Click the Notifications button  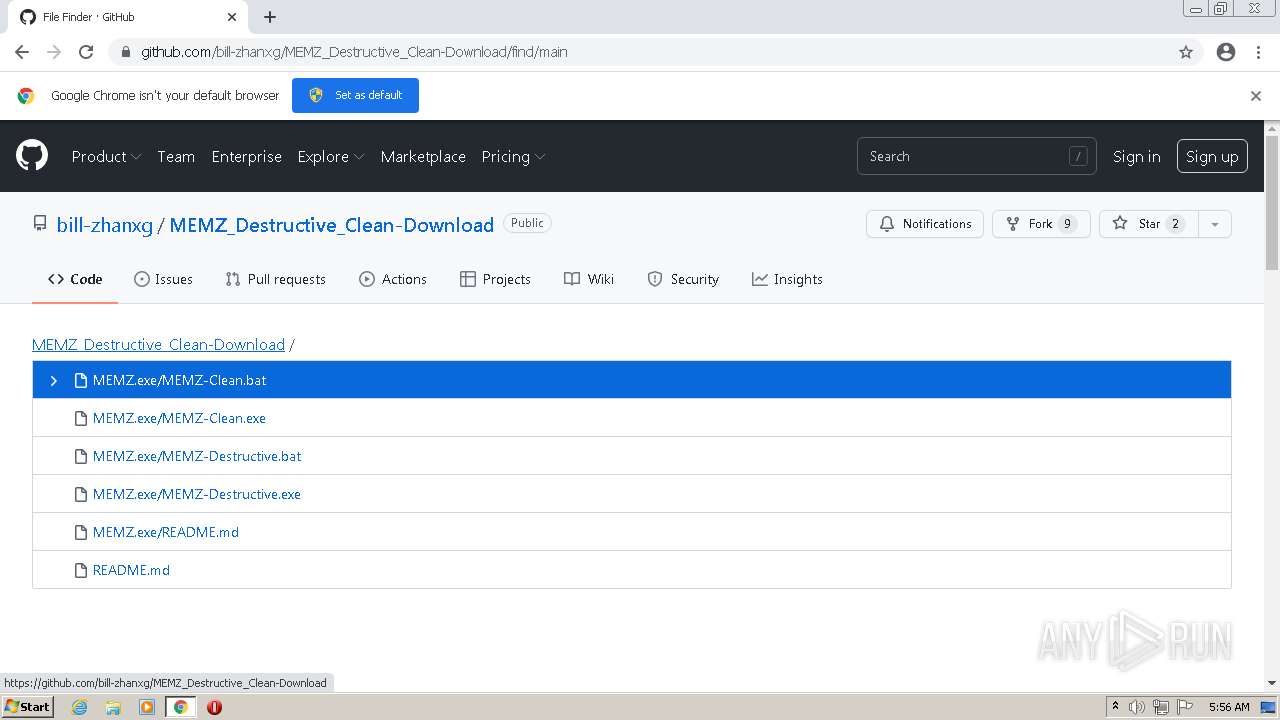[925, 224]
